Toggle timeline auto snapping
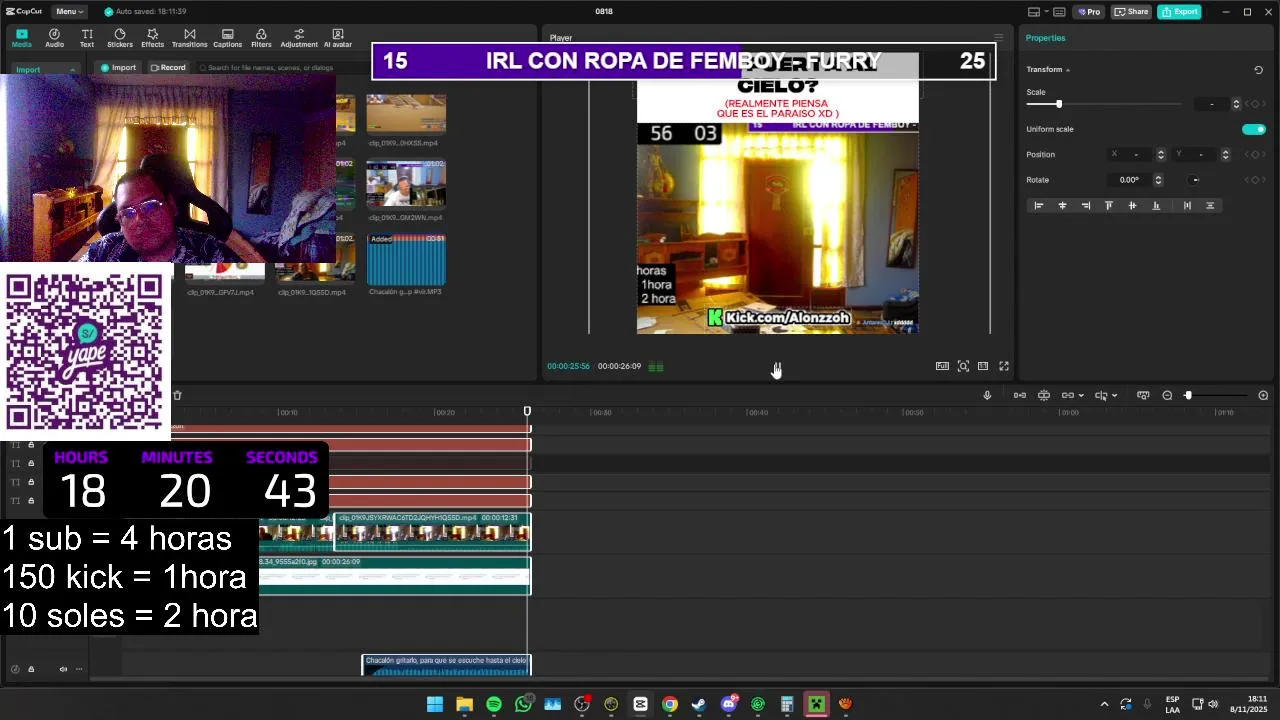1280x720 pixels. click(1043, 395)
